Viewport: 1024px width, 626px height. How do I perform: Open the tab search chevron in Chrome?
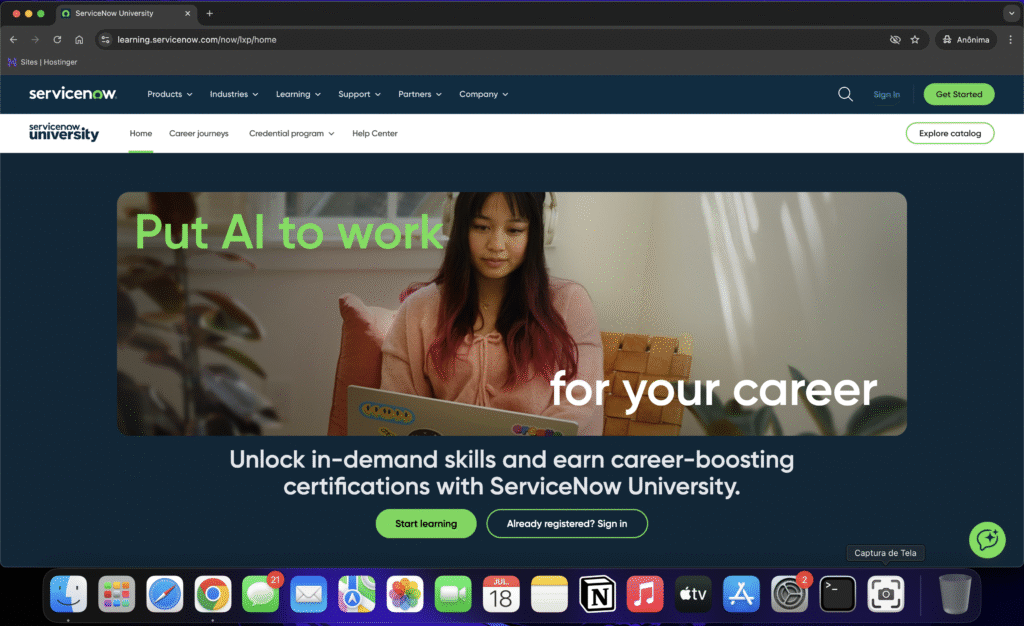tap(1011, 13)
